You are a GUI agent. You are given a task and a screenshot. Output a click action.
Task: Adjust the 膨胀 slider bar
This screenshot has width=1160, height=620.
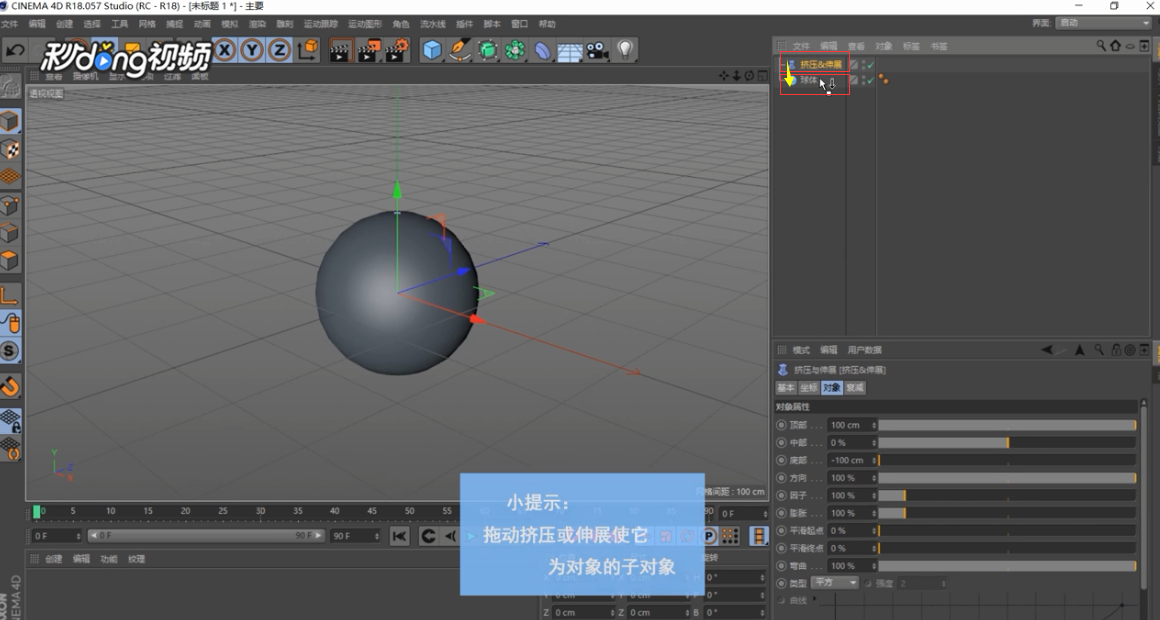1007,513
